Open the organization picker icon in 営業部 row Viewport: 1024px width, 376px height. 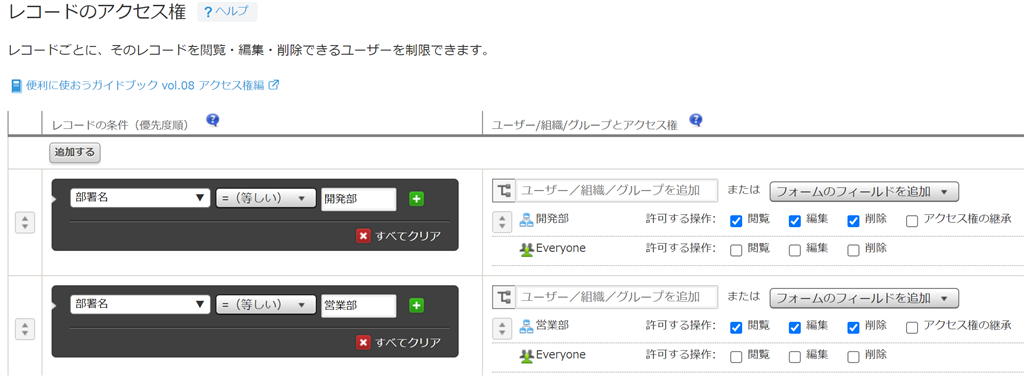tap(504, 298)
